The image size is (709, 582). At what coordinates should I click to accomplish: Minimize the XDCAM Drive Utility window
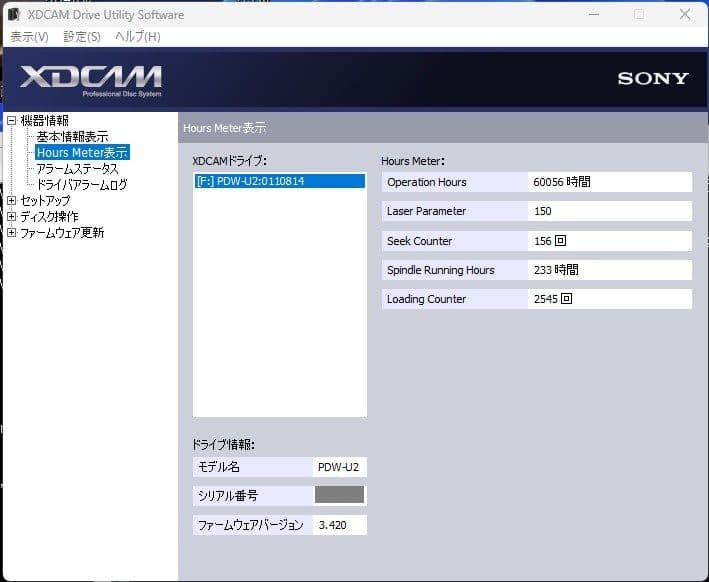pos(594,14)
